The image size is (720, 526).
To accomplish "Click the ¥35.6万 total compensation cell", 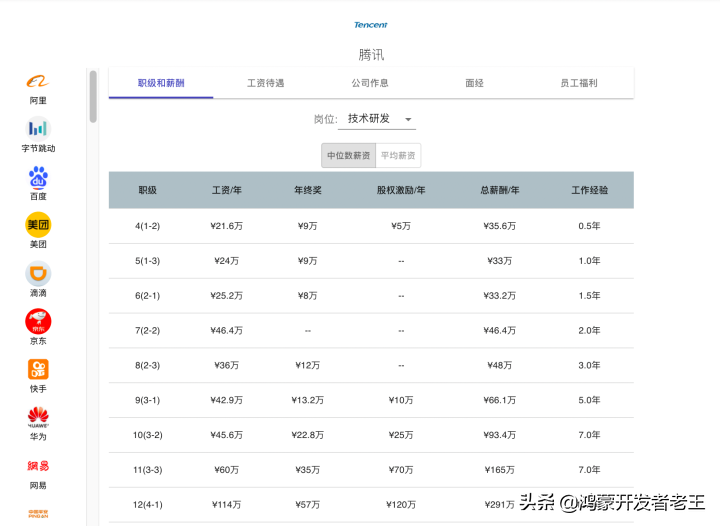I will [x=500, y=226].
